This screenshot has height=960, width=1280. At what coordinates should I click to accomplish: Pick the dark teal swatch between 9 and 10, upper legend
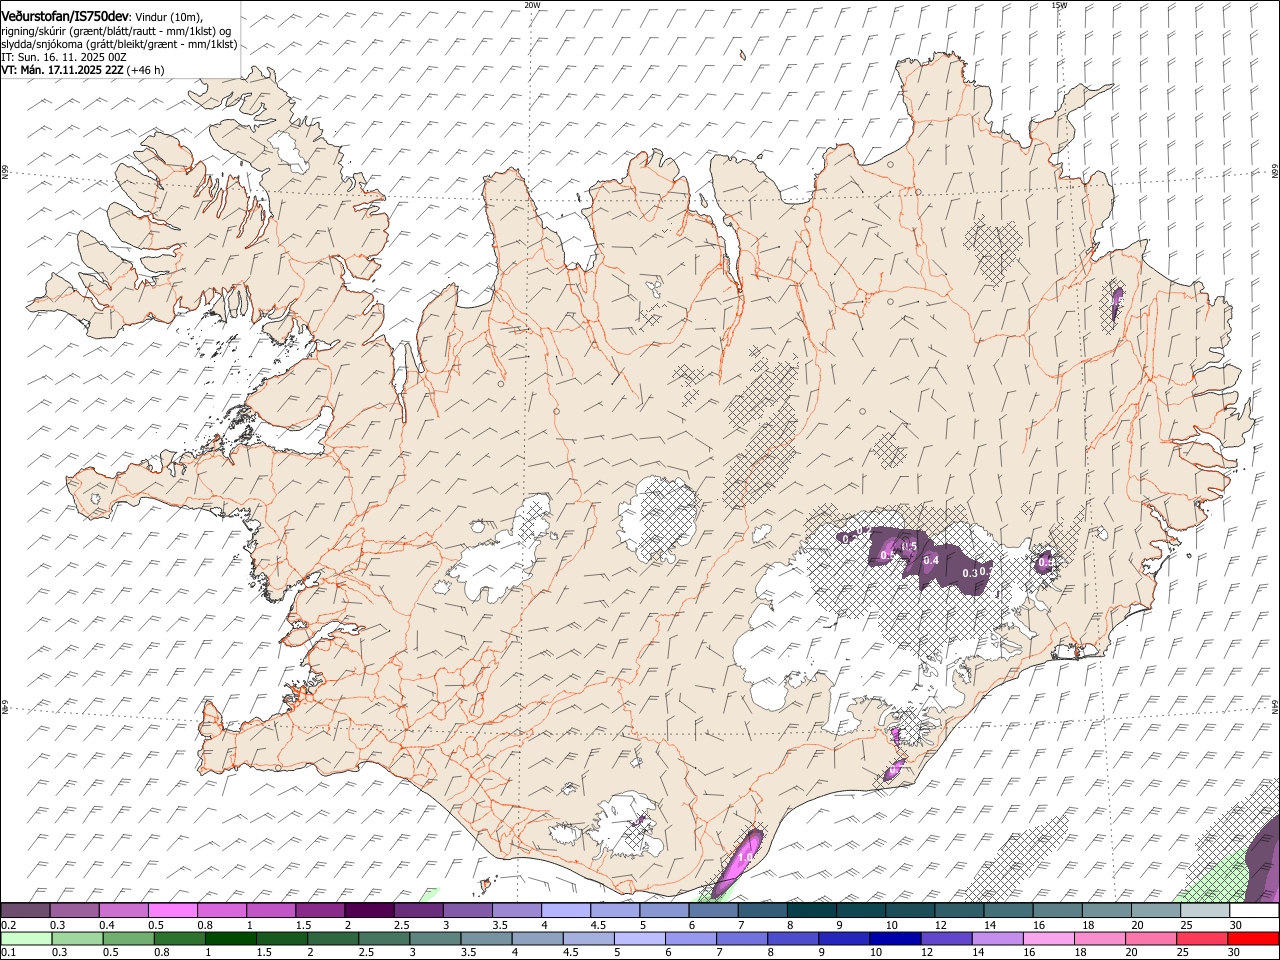click(x=860, y=911)
